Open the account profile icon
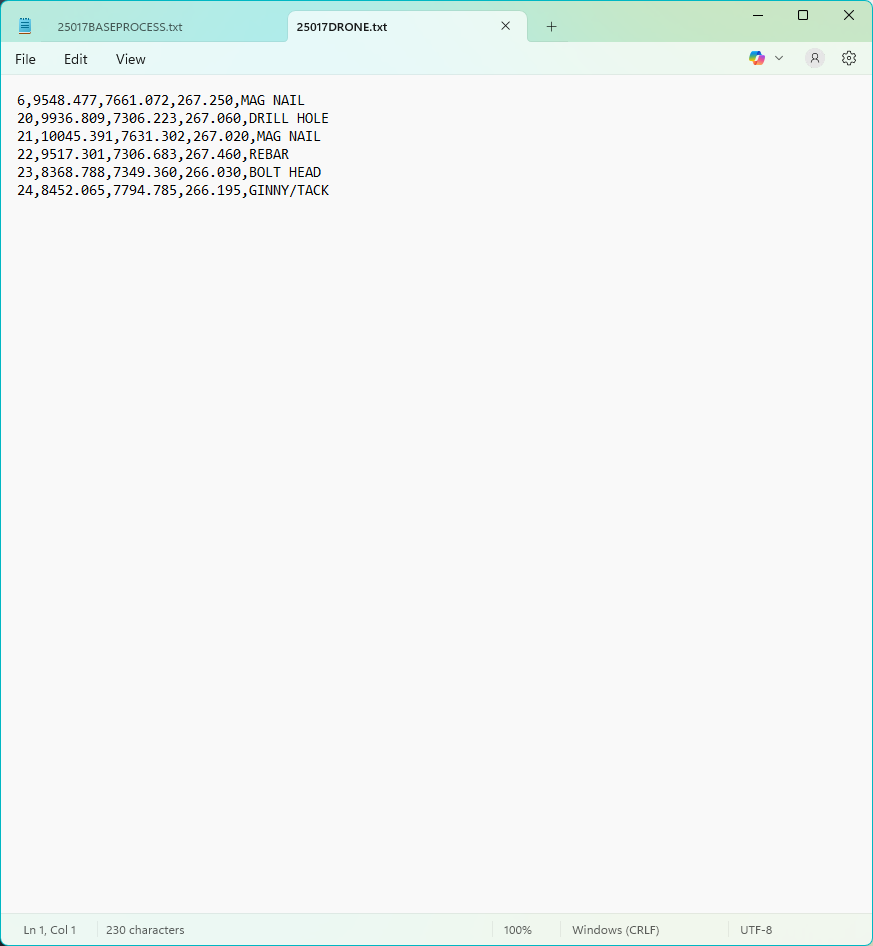873x946 pixels. (814, 58)
